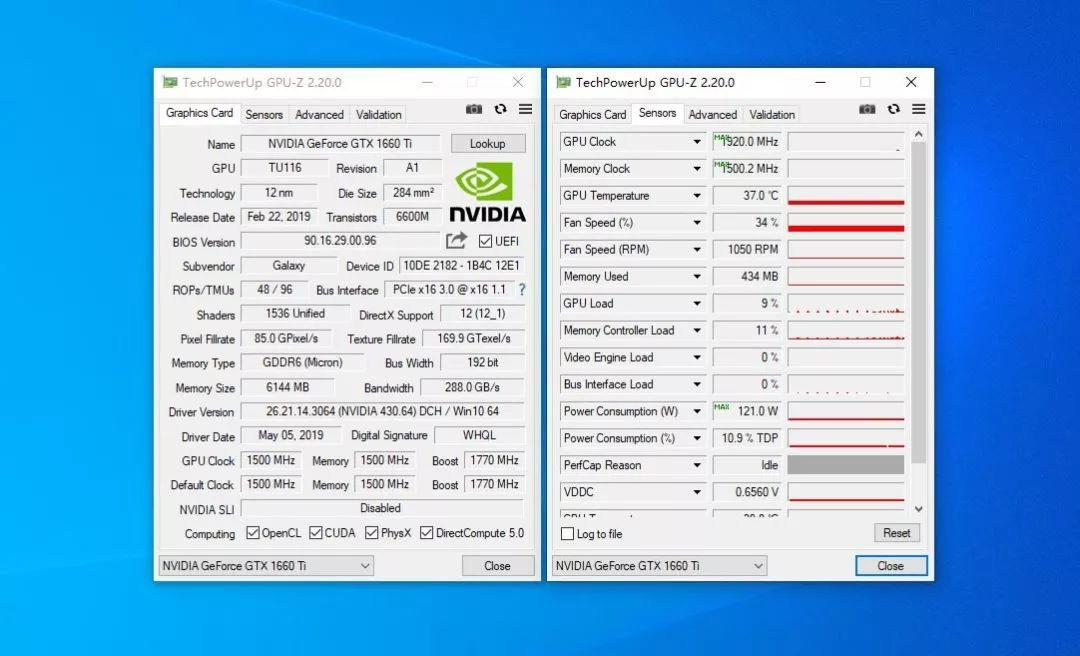
Task: Click the Fan Speed (%) red graph bar
Action: coord(846,228)
